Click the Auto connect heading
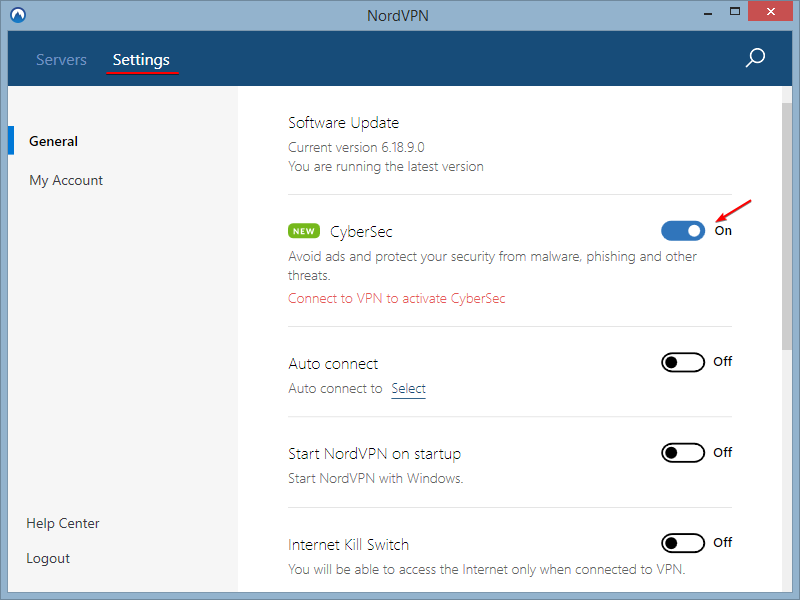Image resolution: width=800 pixels, height=600 pixels. tap(333, 364)
